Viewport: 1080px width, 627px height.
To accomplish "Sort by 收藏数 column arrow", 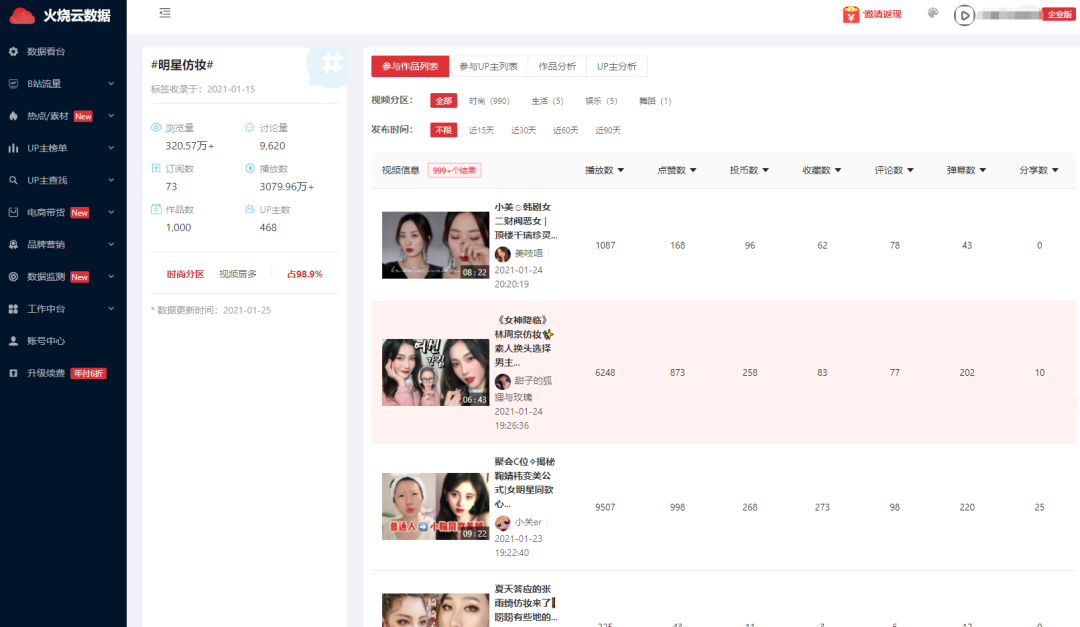I will pos(838,170).
